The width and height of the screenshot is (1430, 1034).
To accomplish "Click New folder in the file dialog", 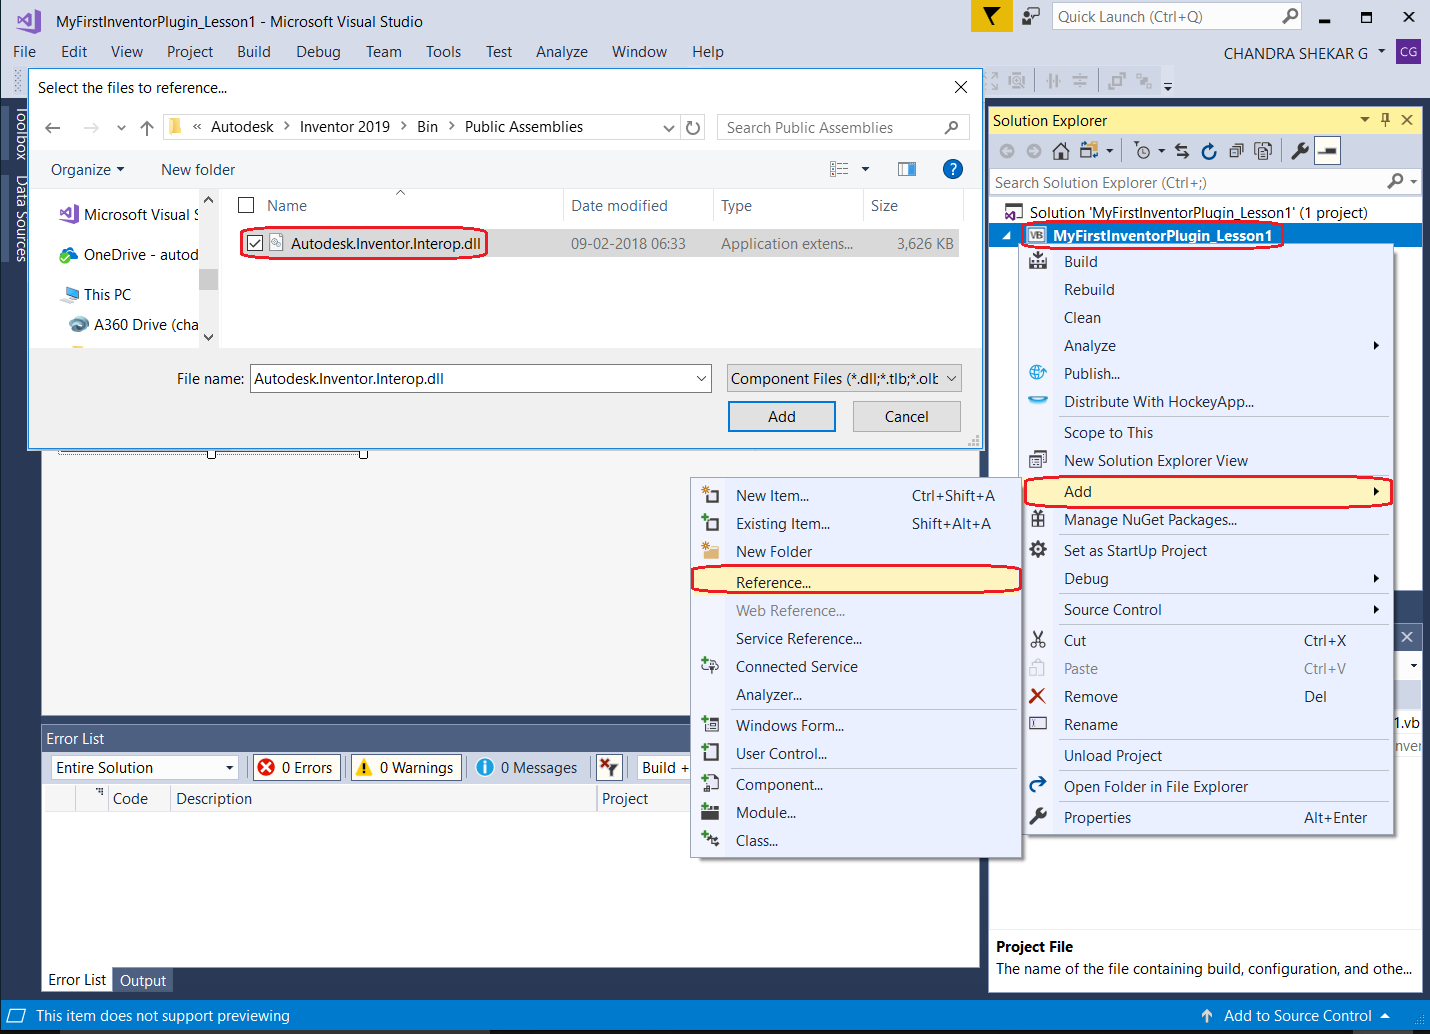I will [x=198, y=169].
